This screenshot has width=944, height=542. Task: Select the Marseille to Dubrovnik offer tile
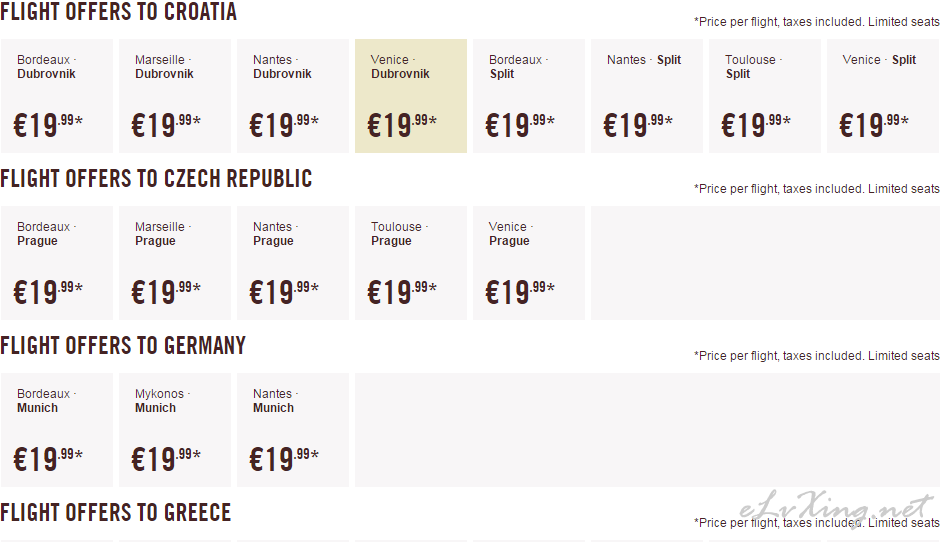[175, 96]
